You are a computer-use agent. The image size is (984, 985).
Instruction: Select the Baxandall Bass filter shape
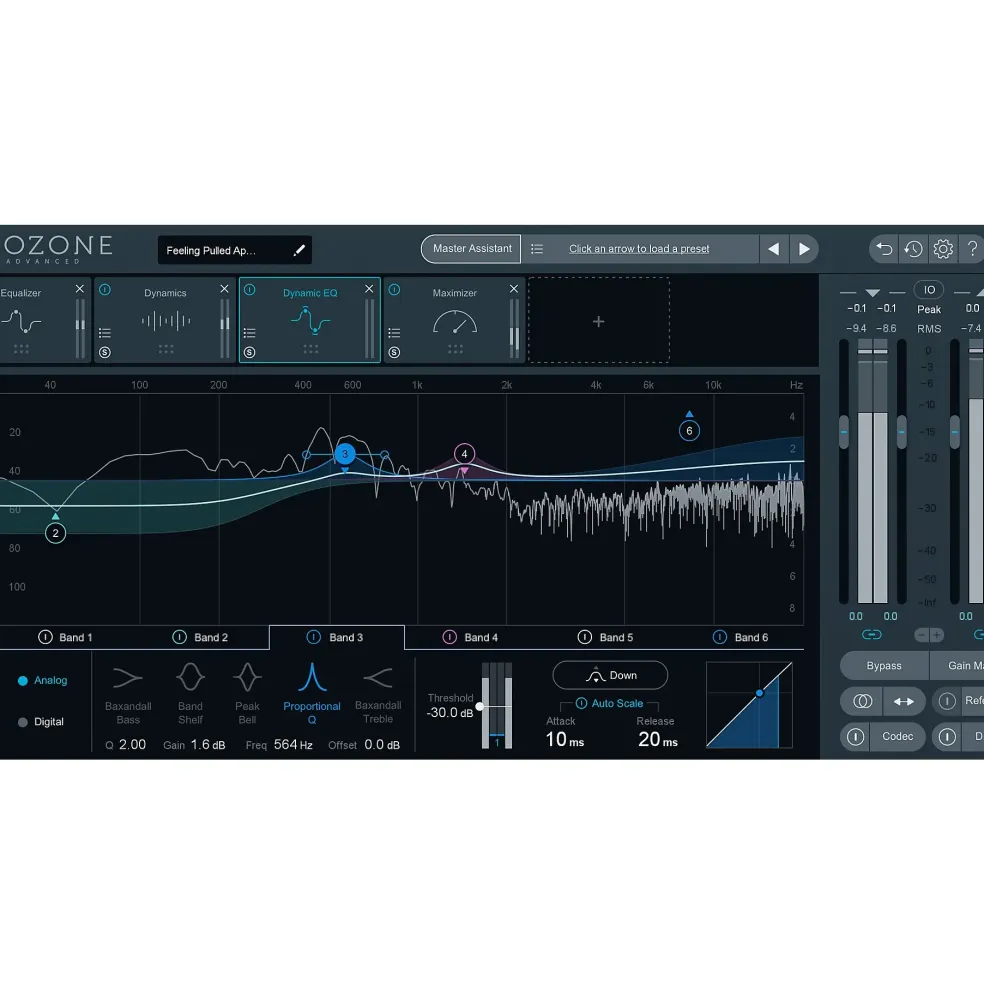[x=128, y=695]
